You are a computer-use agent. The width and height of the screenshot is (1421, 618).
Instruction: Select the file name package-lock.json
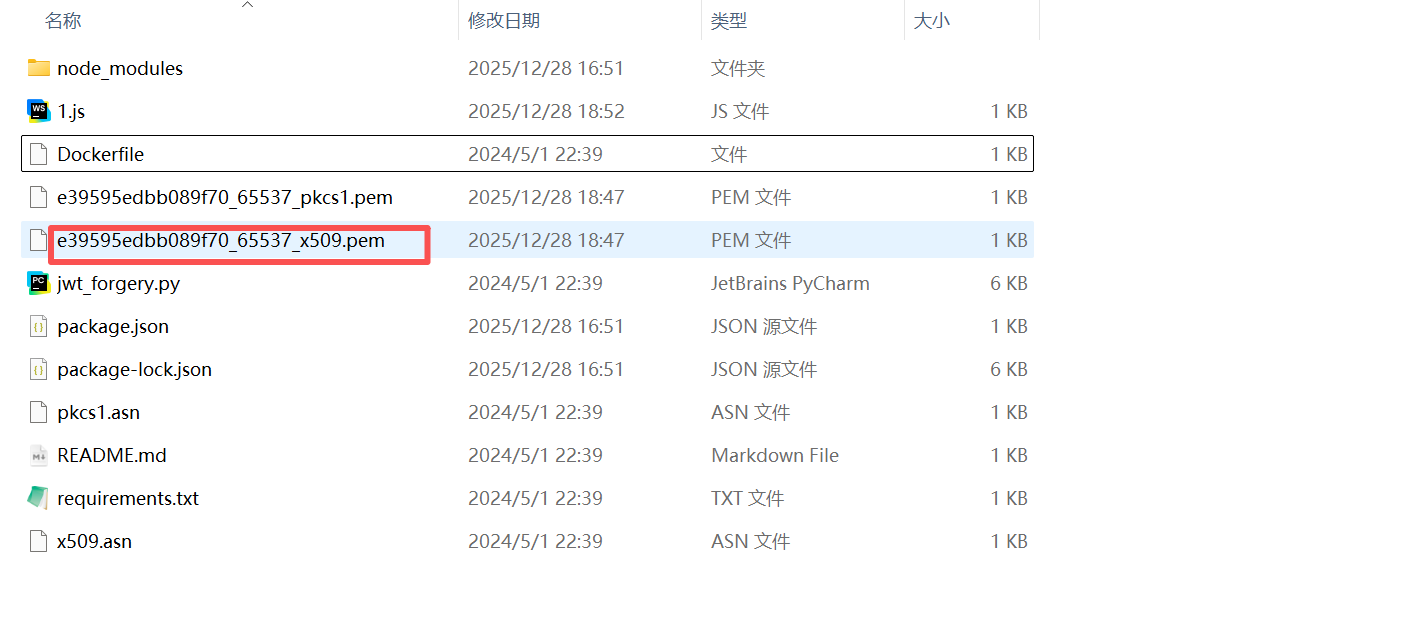[x=135, y=370]
